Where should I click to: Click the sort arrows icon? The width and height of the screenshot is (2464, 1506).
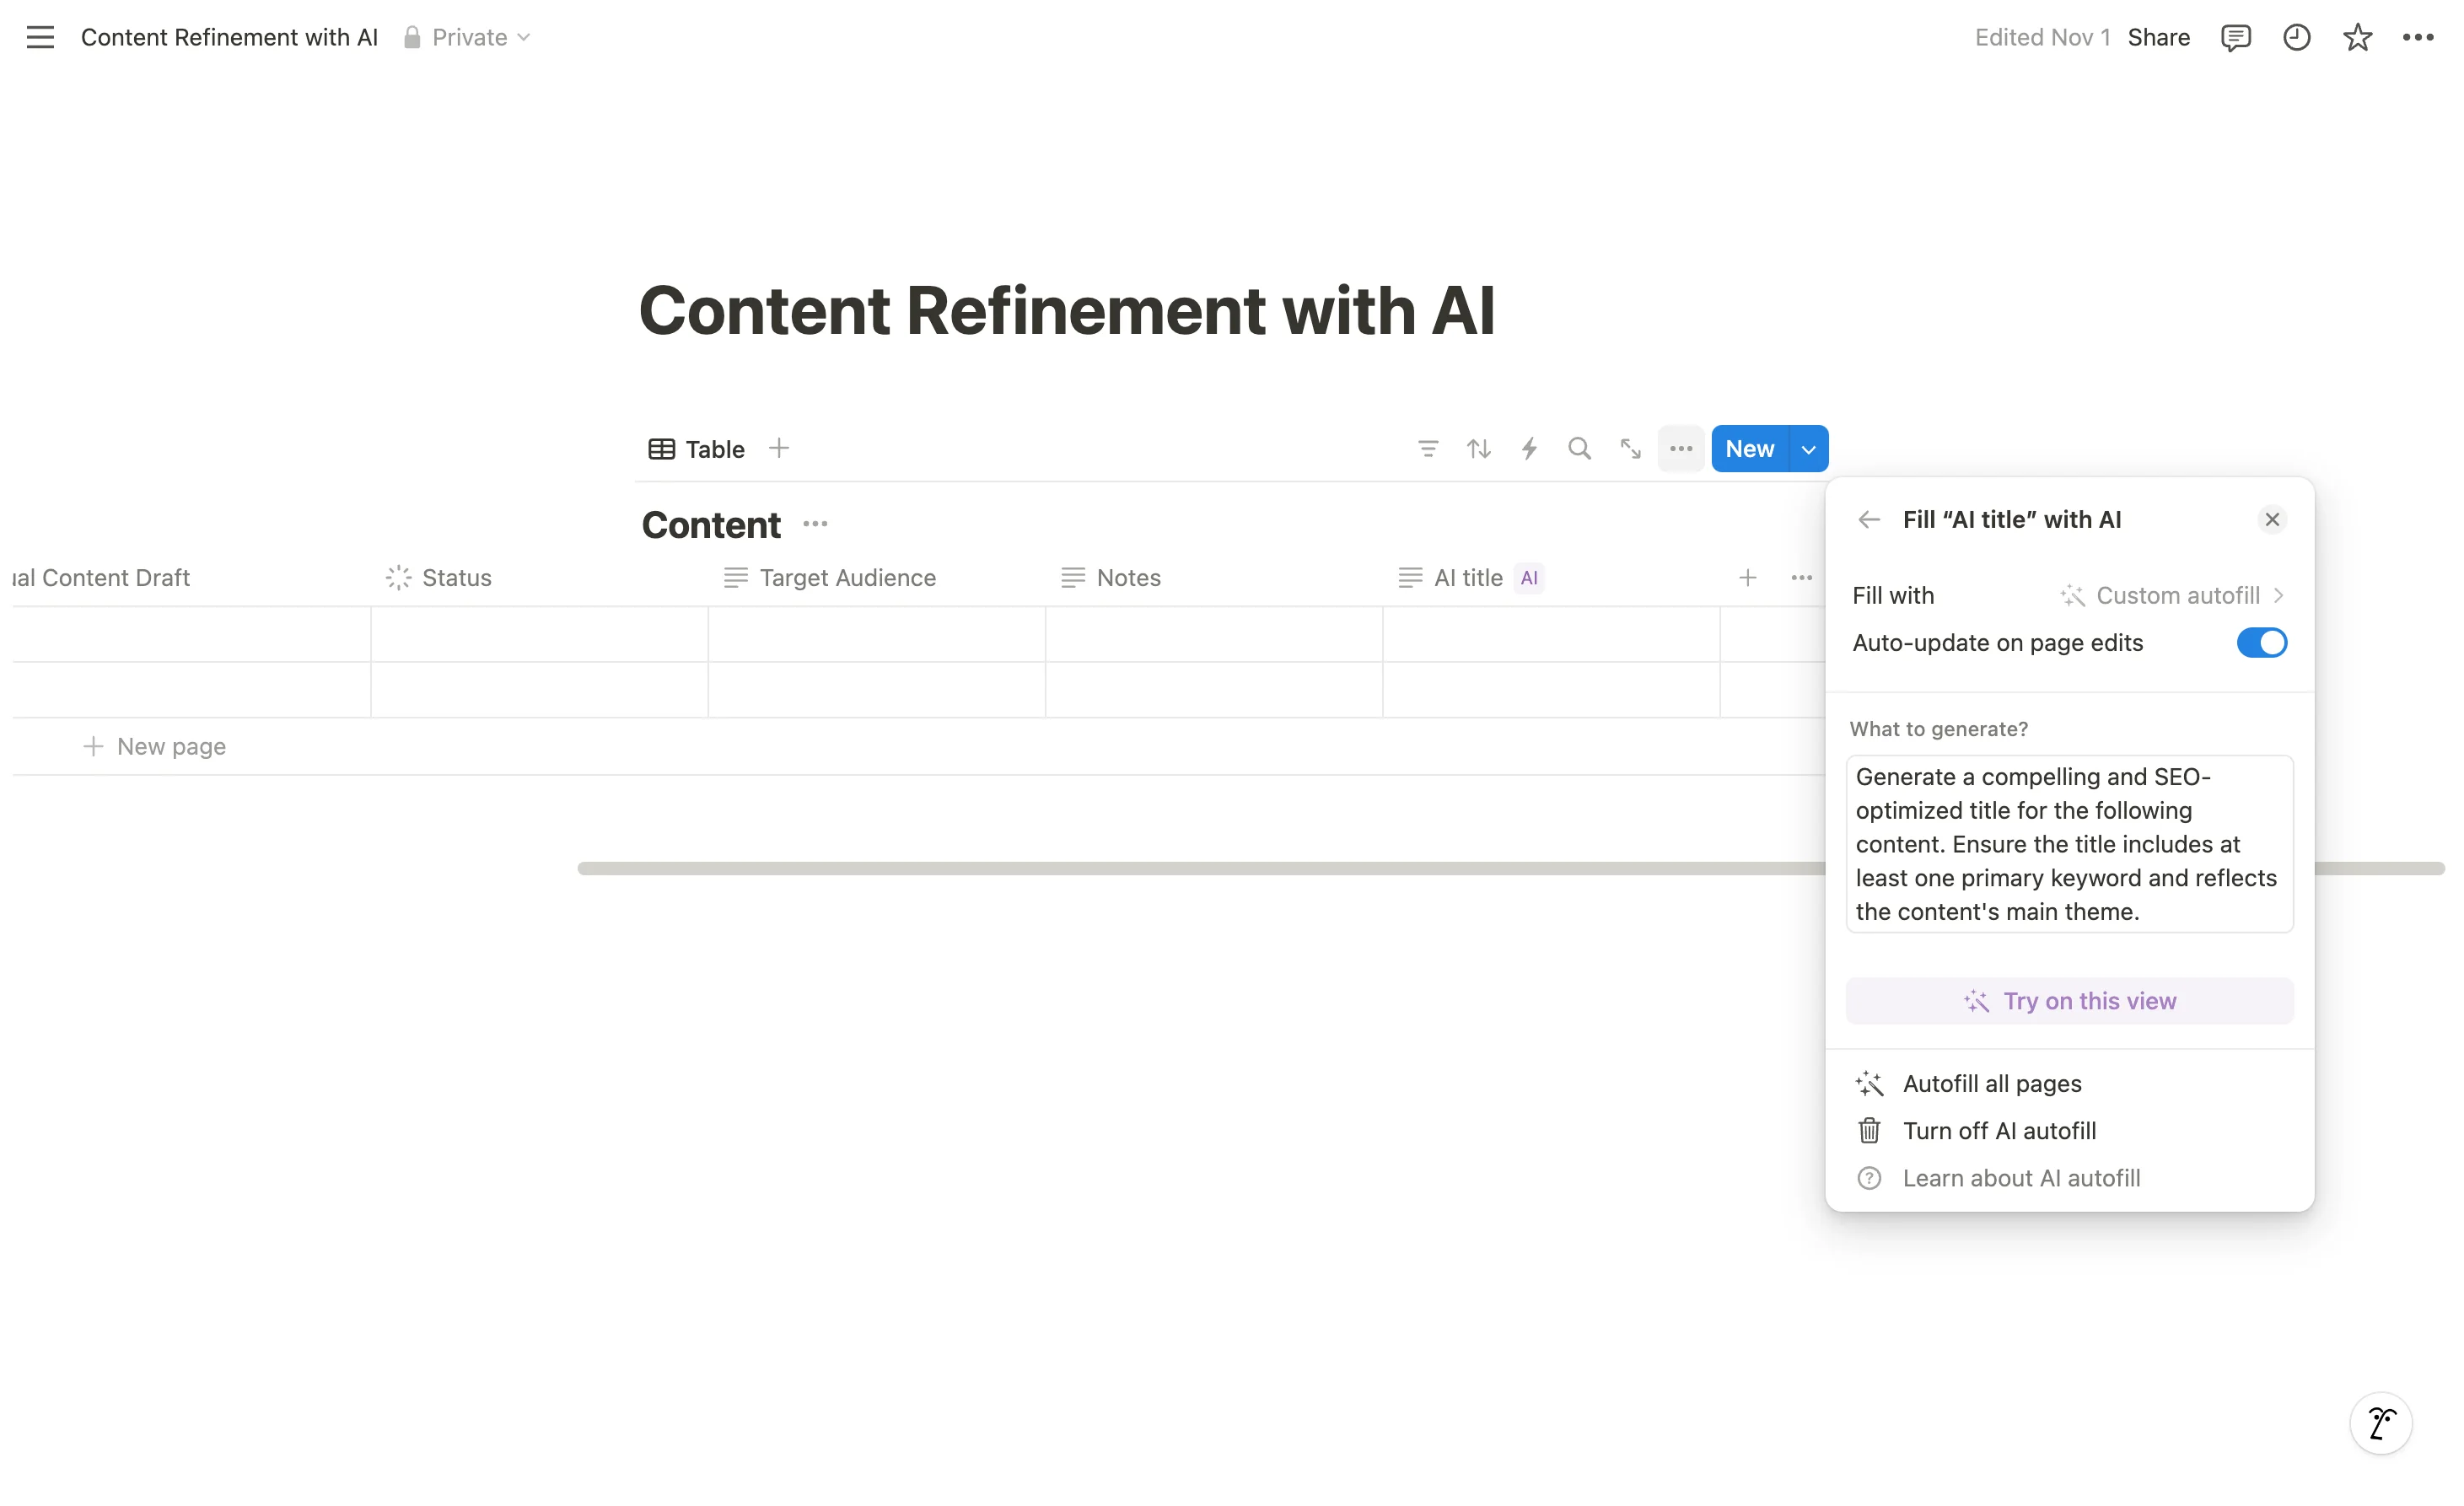(1478, 449)
